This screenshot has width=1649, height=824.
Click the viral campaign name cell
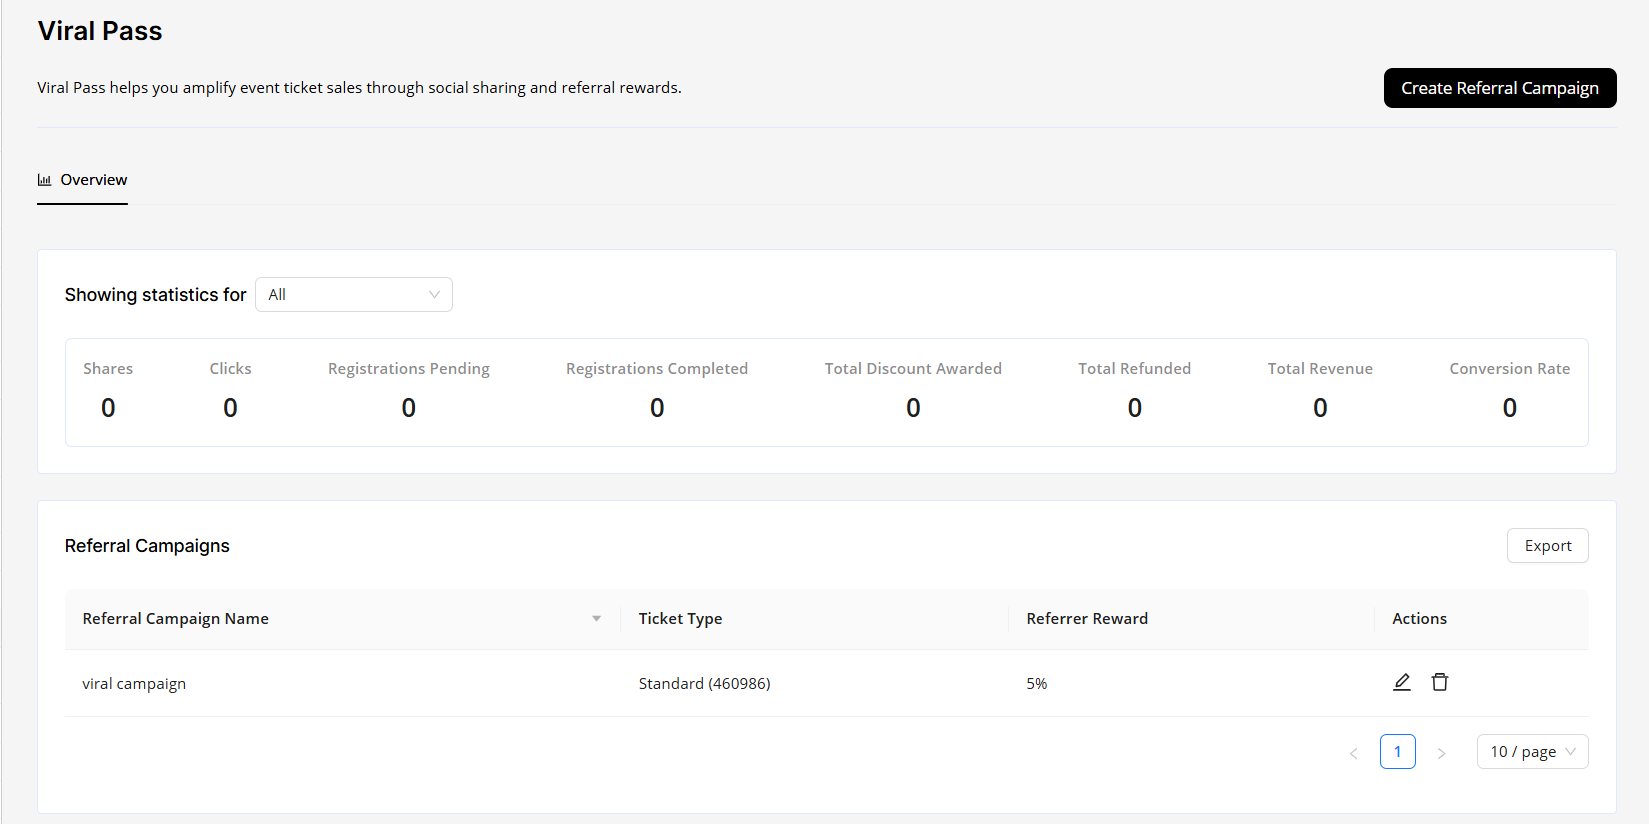[x=134, y=684]
